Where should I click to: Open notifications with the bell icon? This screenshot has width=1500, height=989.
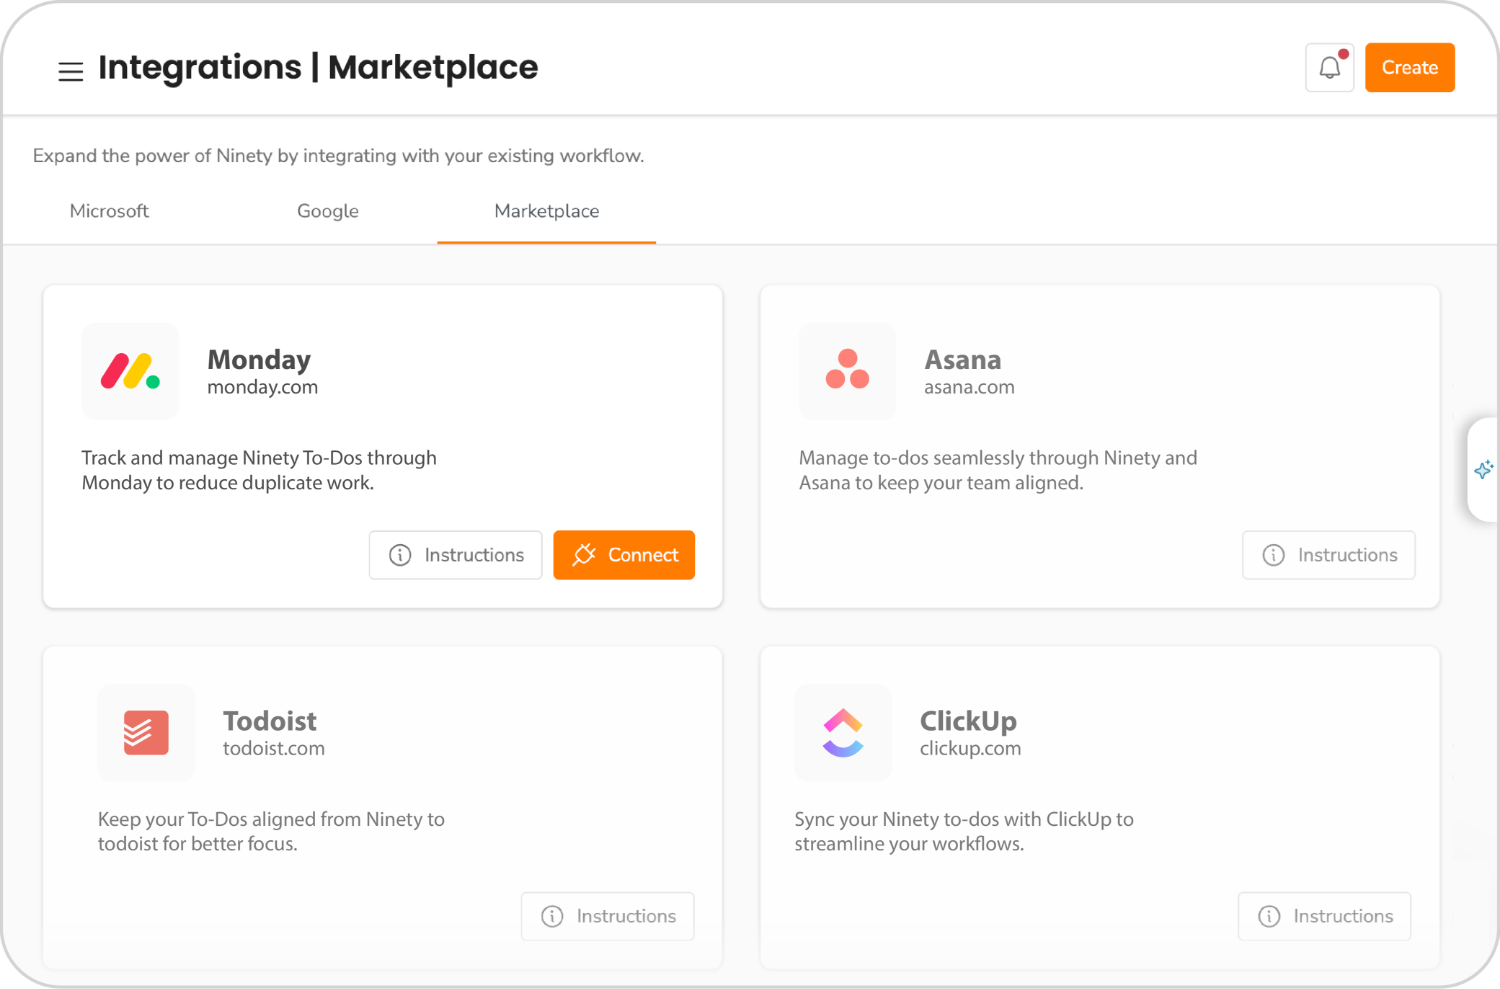[x=1329, y=67]
